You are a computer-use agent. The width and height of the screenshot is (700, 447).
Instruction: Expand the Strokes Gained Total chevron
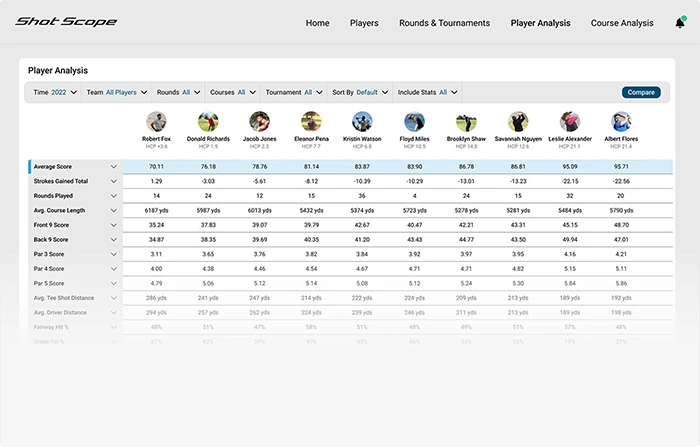pyautogui.click(x=113, y=181)
